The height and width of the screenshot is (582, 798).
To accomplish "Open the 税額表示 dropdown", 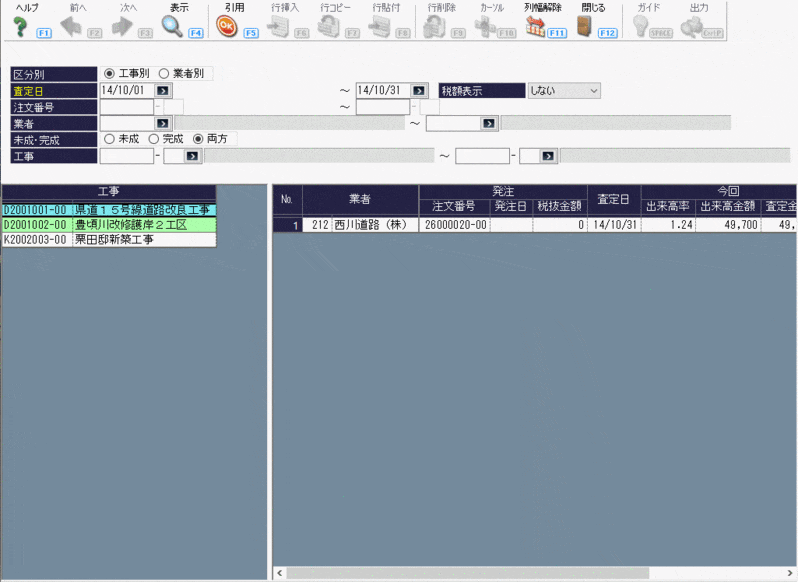I will click(x=564, y=91).
